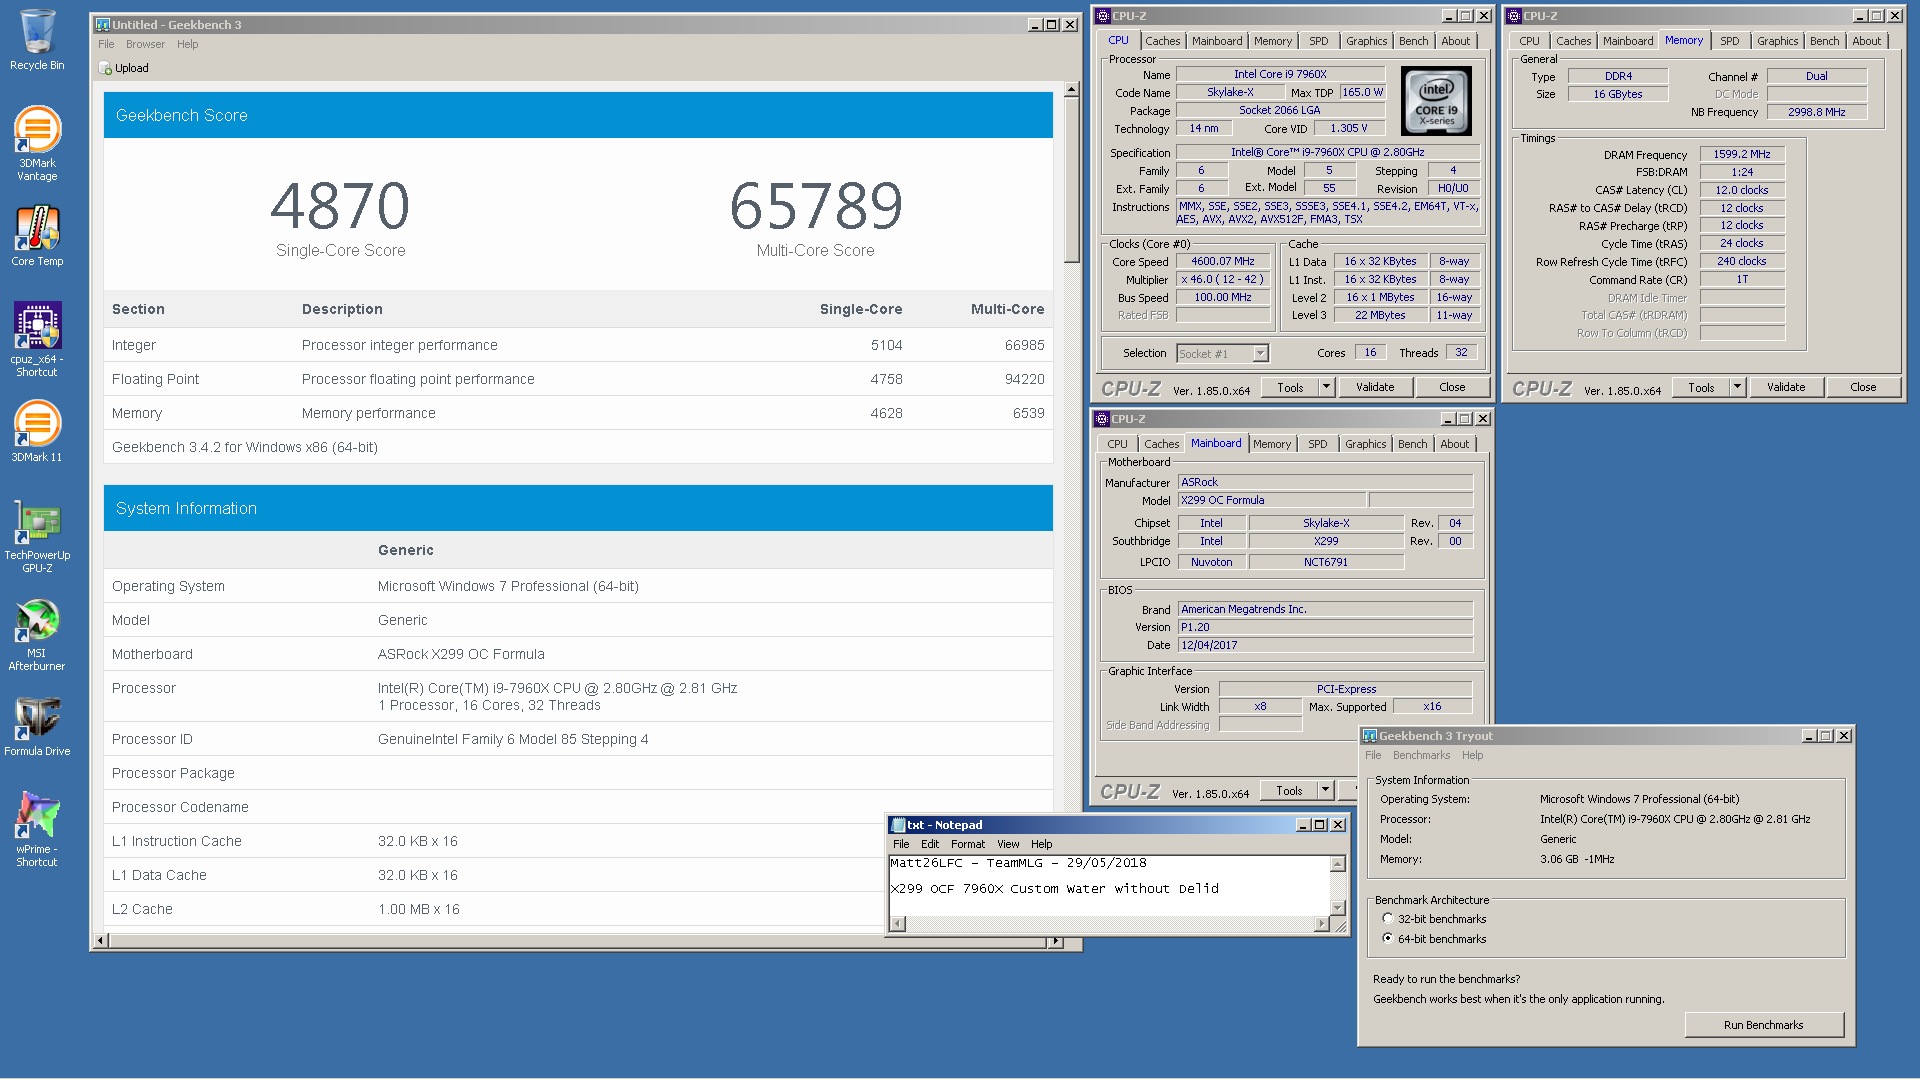1920x1080 pixels.
Task: Open Help menu in Geekbench 3
Action: [188, 44]
